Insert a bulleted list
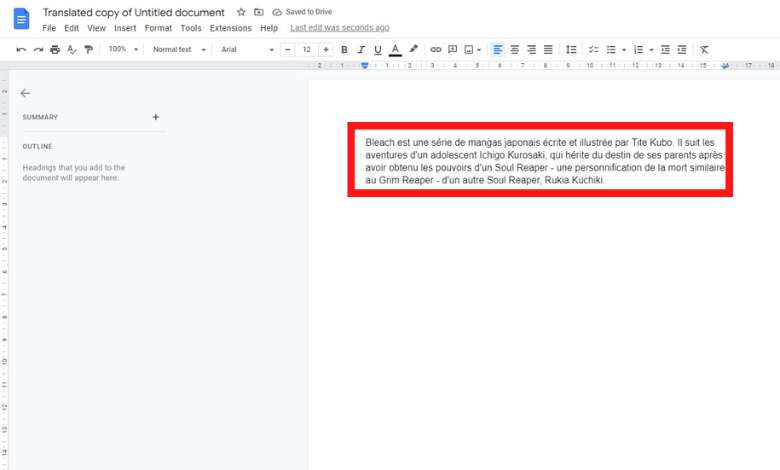This screenshot has height=470, width=780. click(611, 50)
